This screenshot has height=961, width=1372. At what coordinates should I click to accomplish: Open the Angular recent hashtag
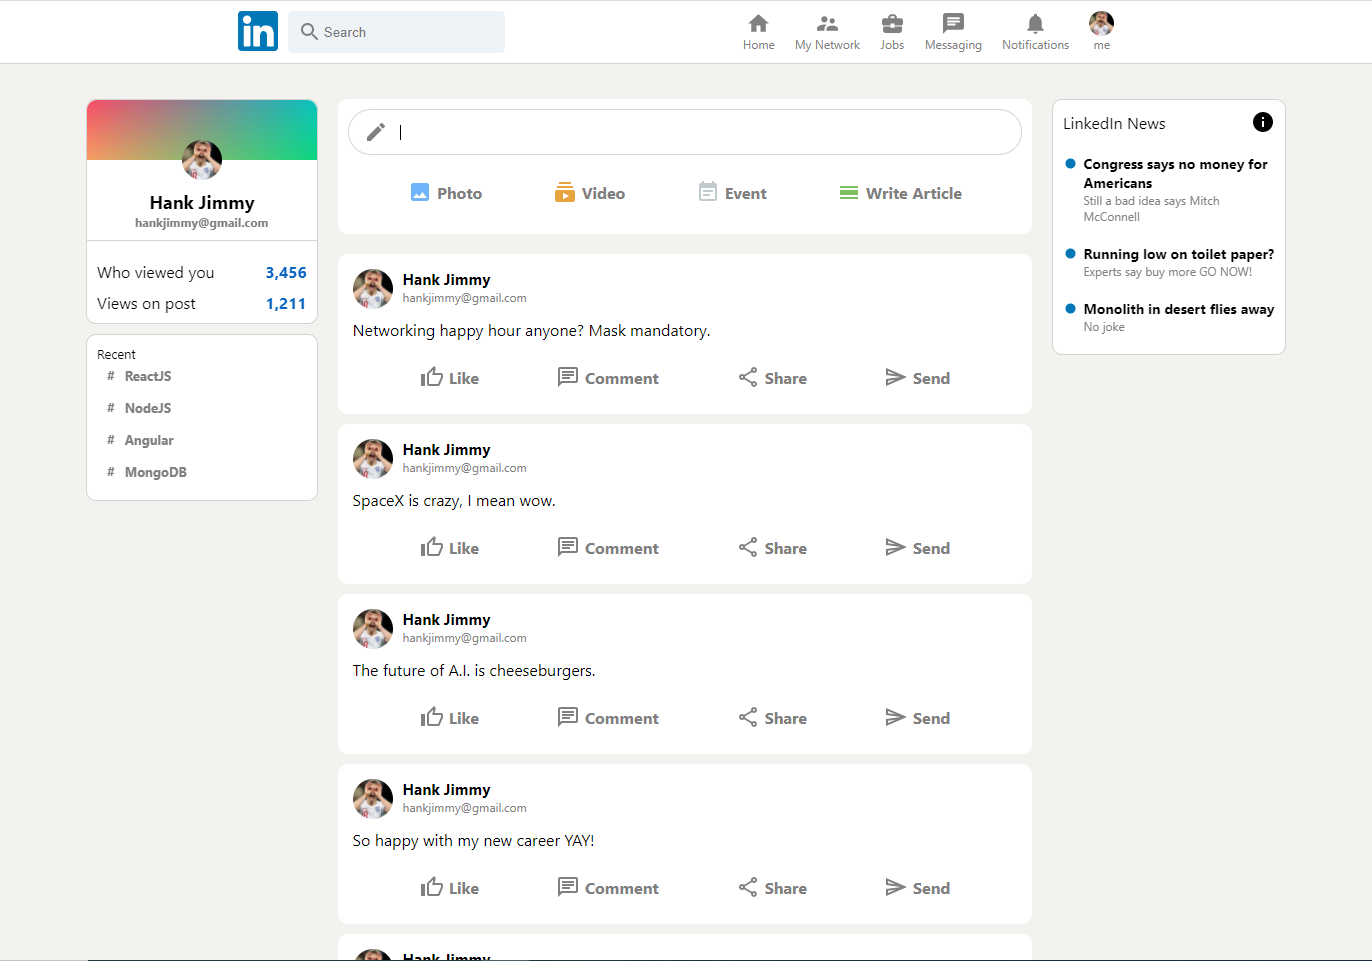tap(140, 440)
